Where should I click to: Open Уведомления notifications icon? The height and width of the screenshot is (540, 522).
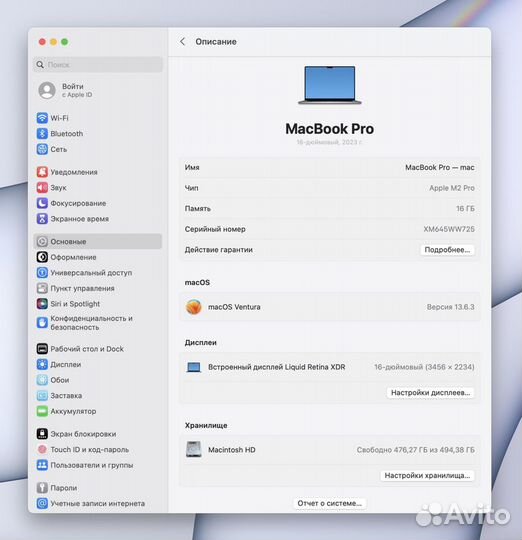pos(42,172)
